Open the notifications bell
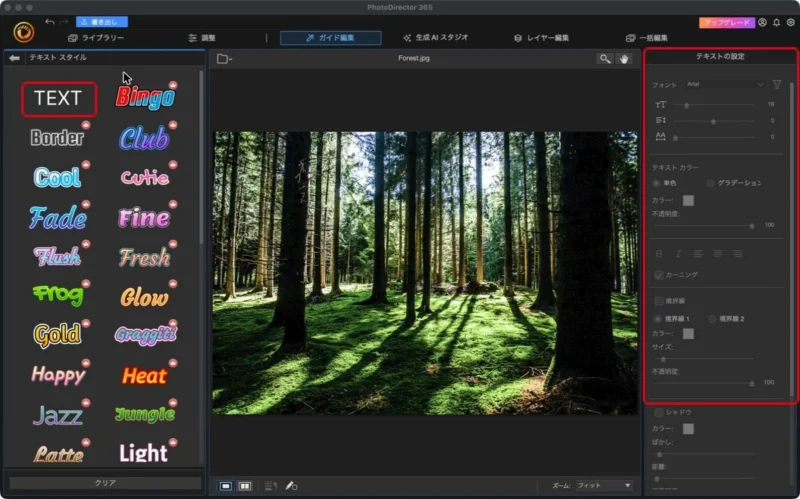This screenshot has height=499, width=800. 776,22
